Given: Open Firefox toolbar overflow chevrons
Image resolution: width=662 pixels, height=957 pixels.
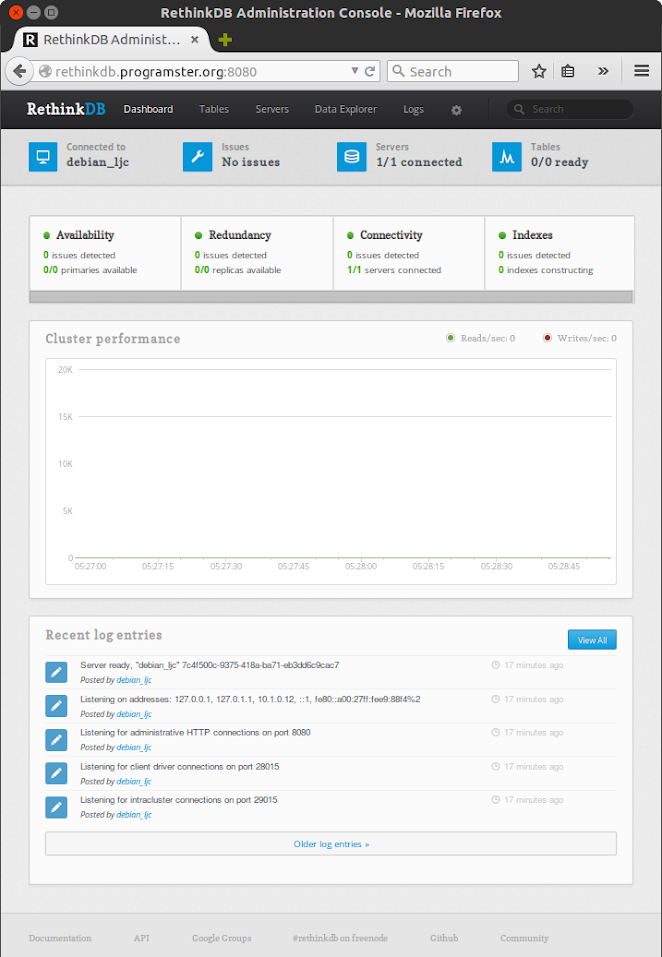Looking at the screenshot, I should (603, 71).
